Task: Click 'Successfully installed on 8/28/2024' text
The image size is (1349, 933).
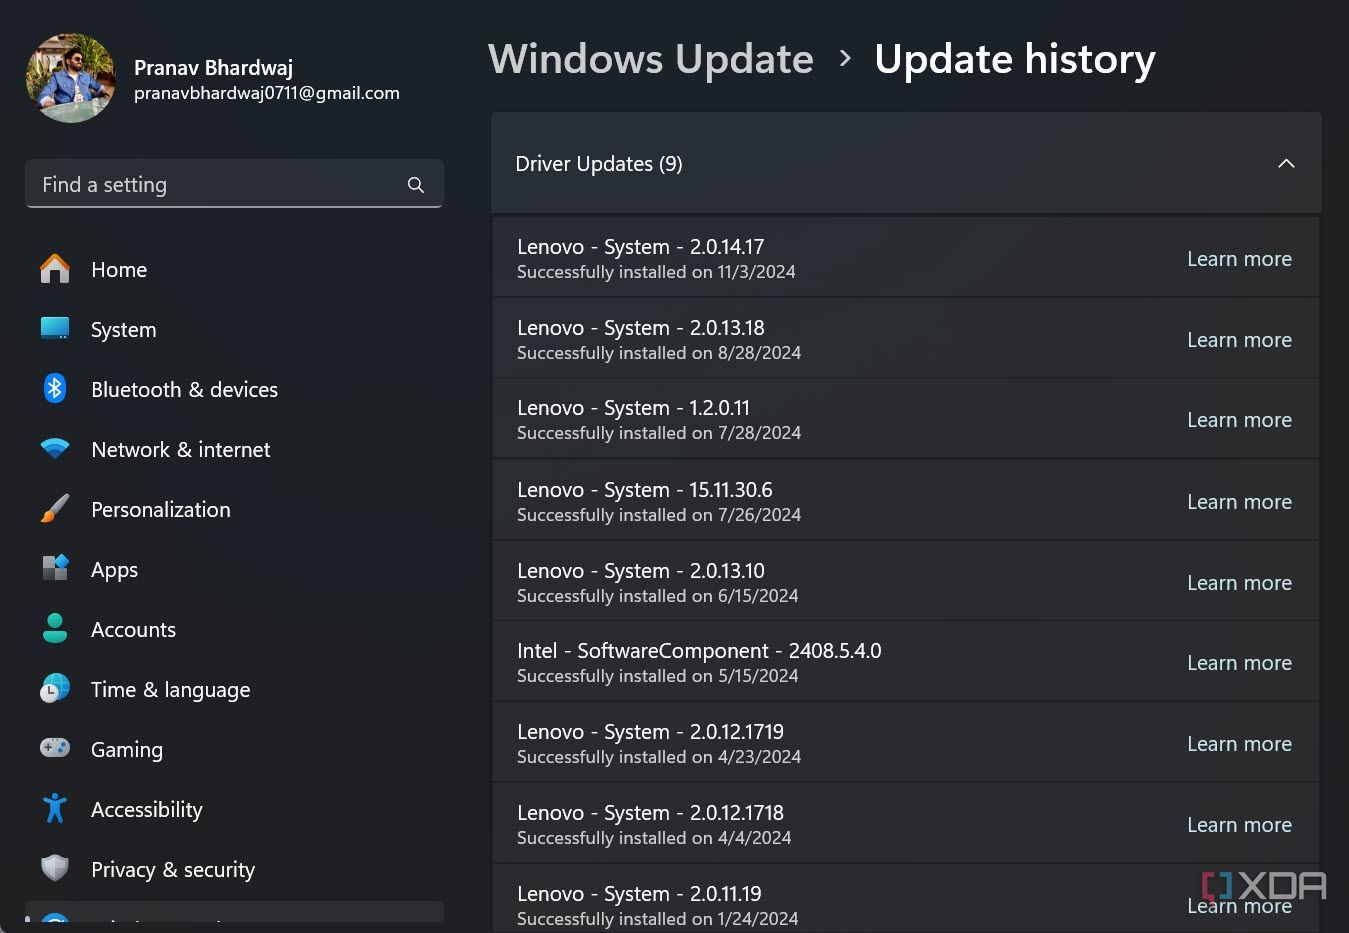Action: 659,353
